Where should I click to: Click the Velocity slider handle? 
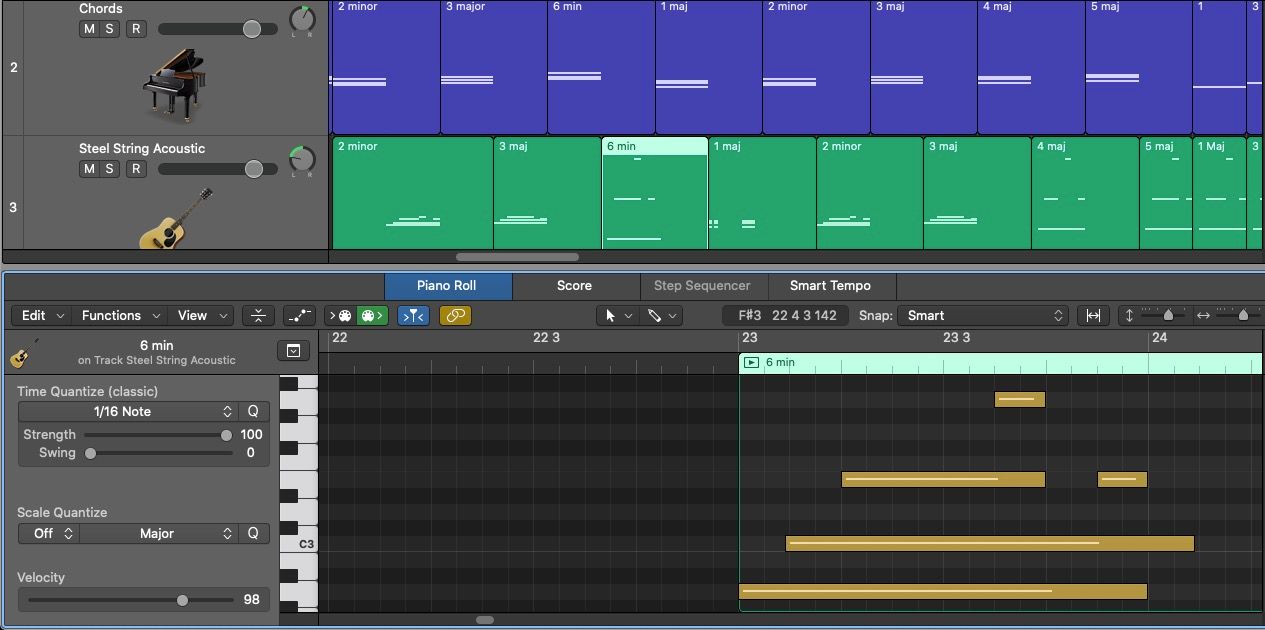(182, 600)
